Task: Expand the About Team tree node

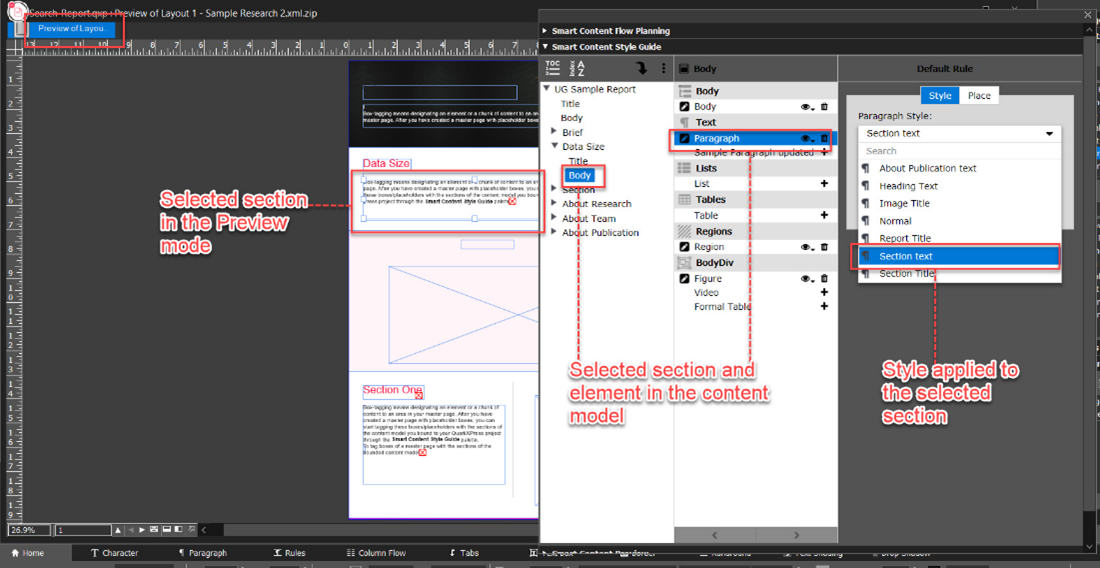Action: tap(555, 218)
